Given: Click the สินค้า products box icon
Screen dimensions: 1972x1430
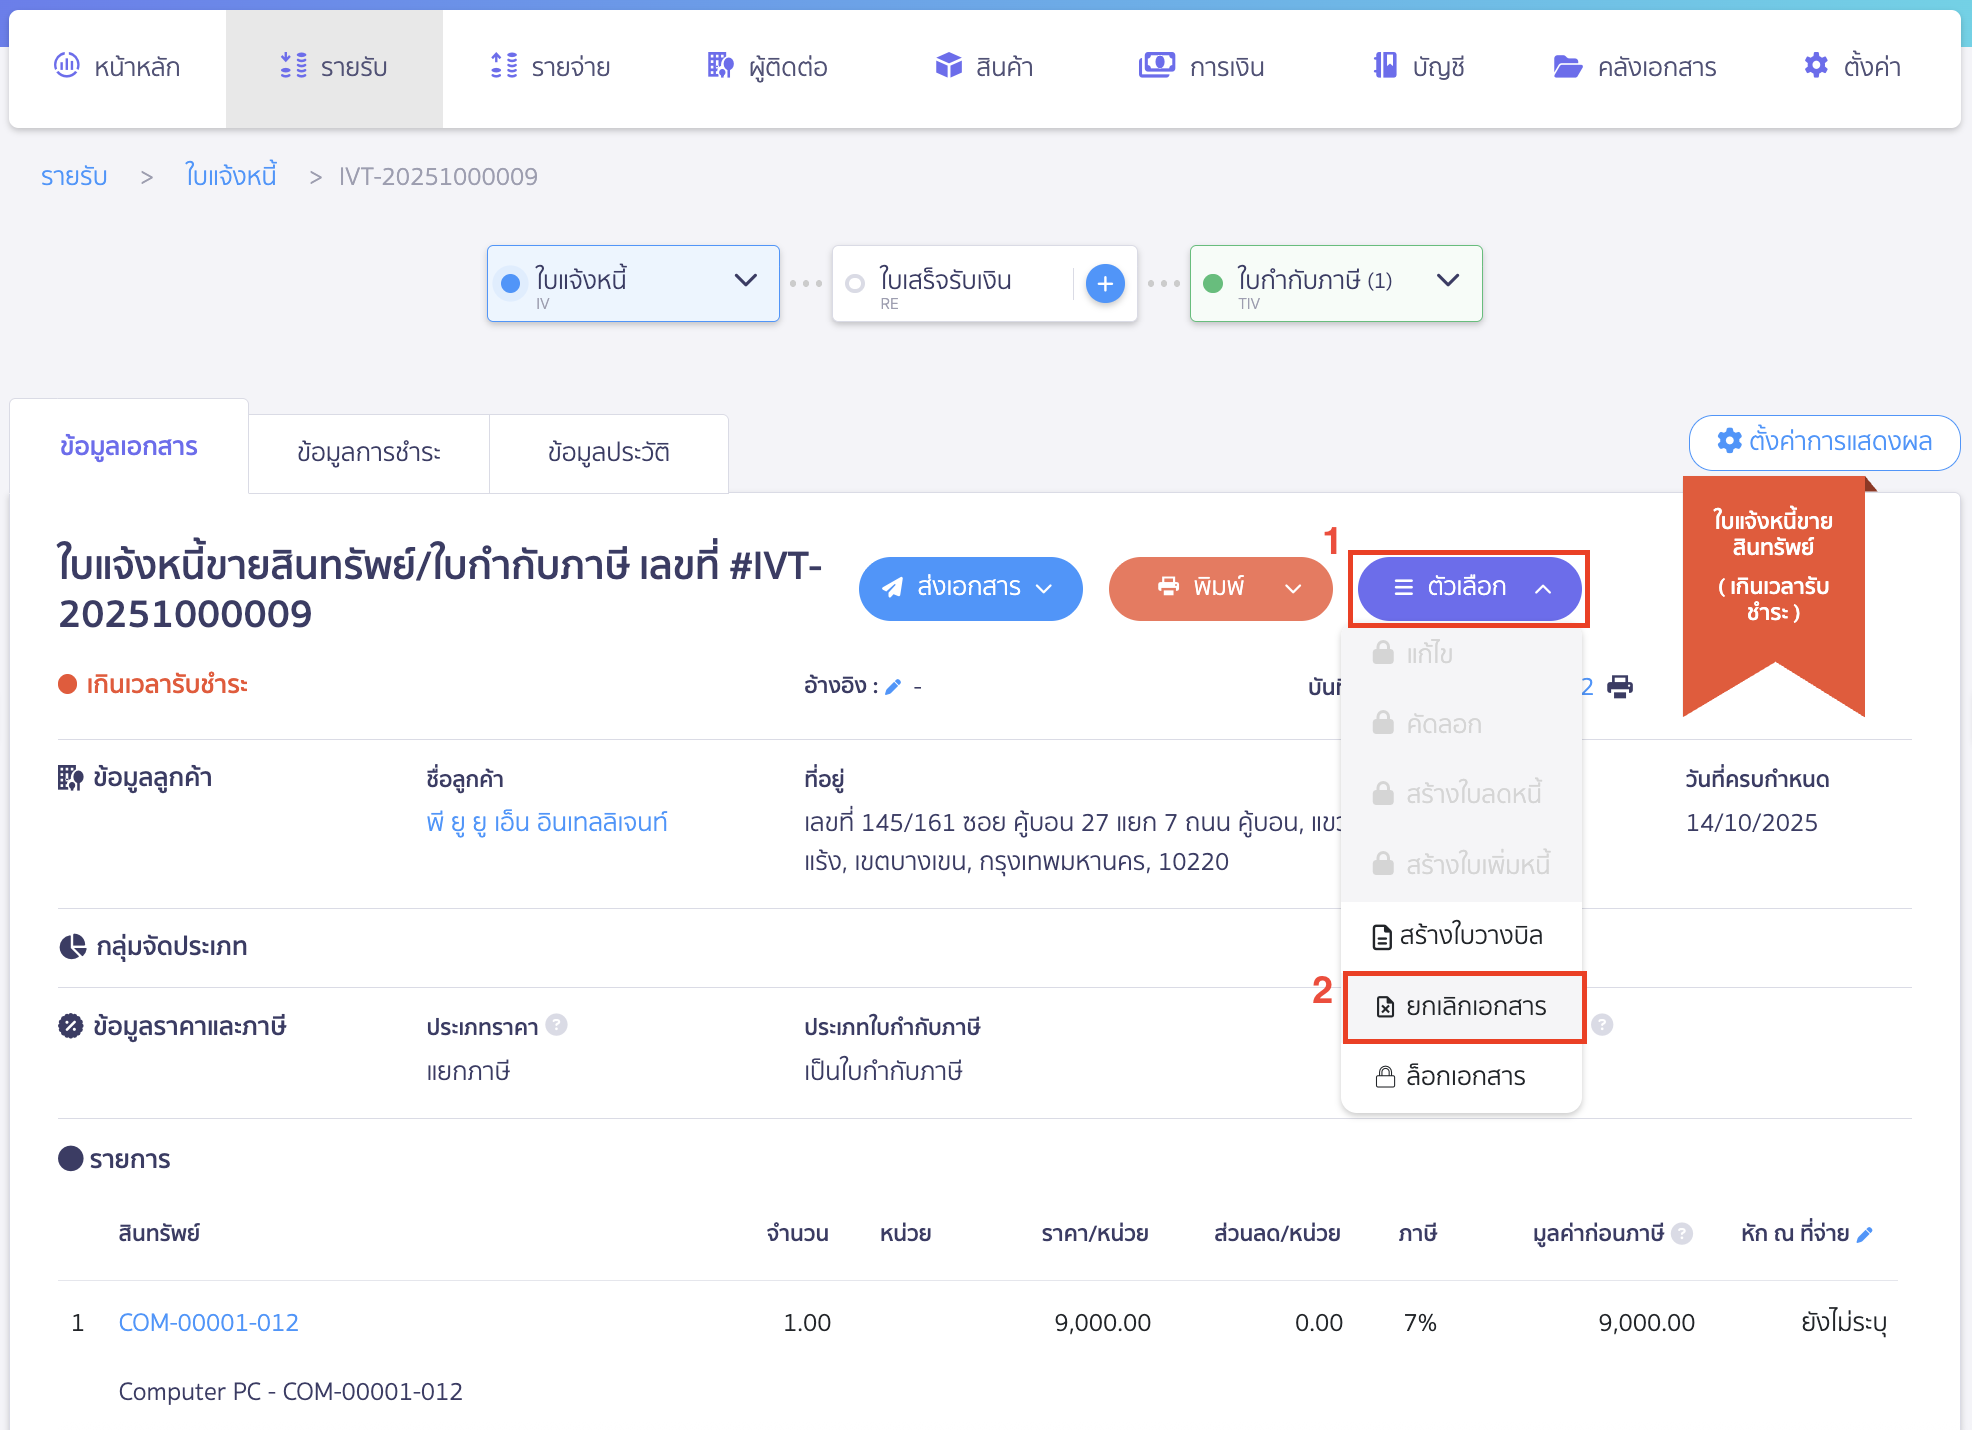Looking at the screenshot, I should [x=946, y=65].
